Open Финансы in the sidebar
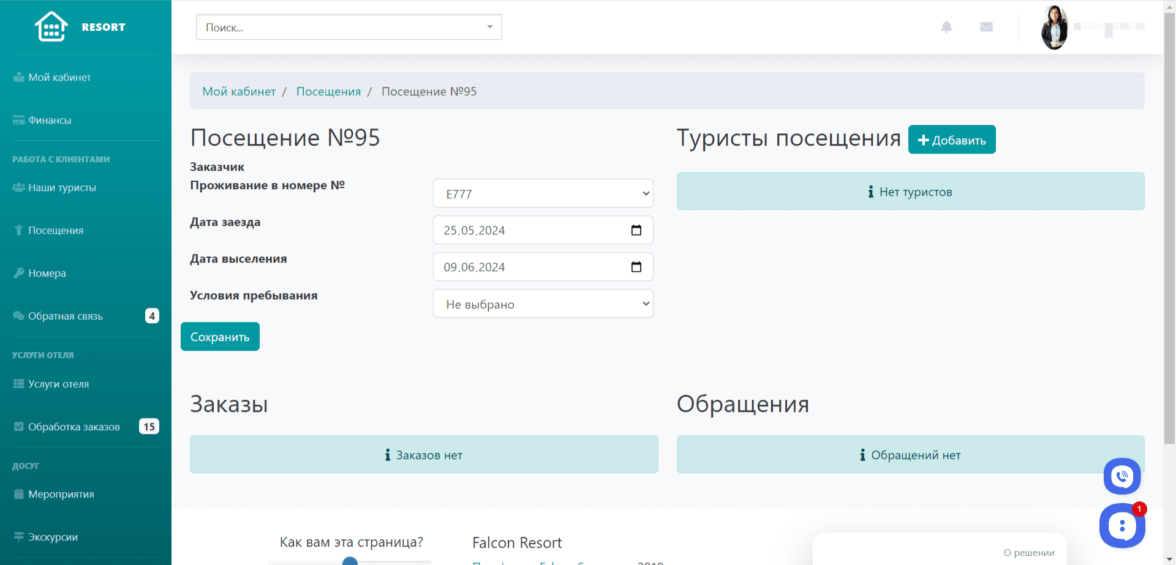1176x565 pixels. (49, 120)
